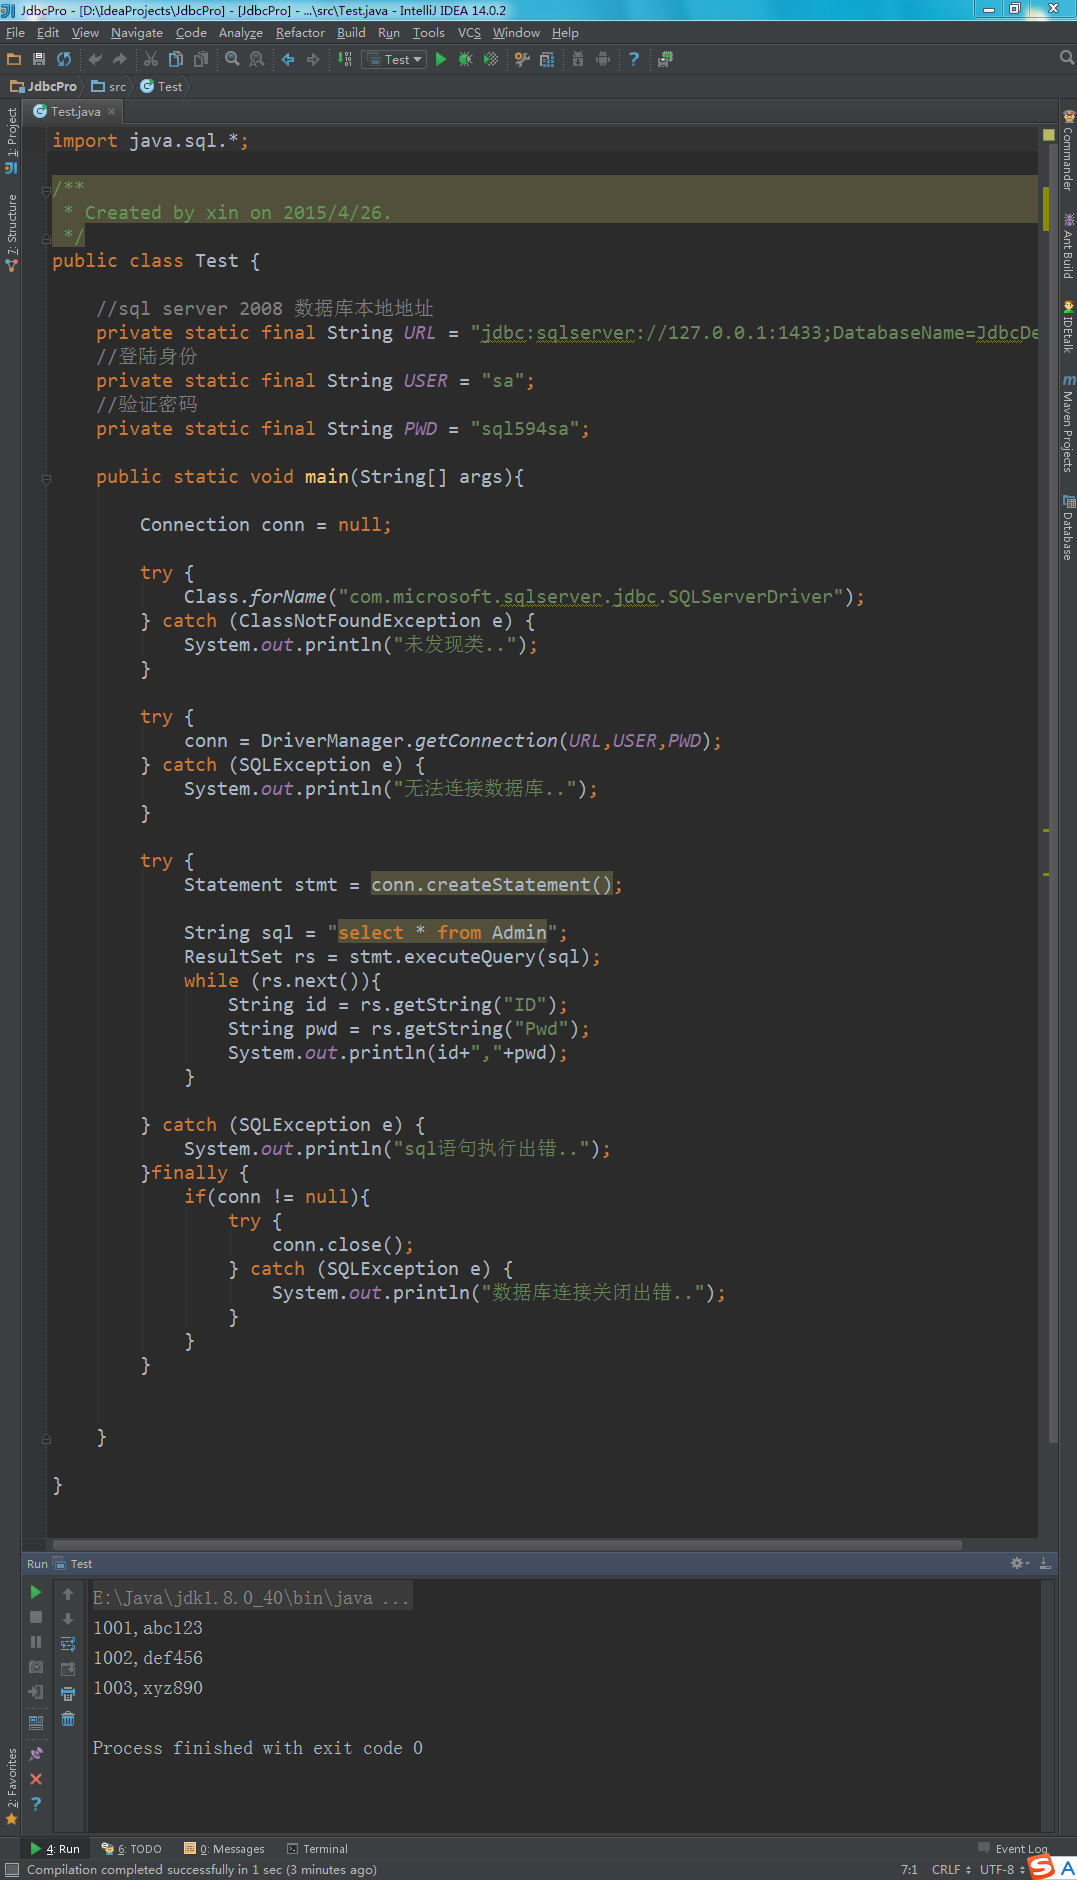The width and height of the screenshot is (1077, 1880).
Task: Select the Test.java editor tab
Action: [74, 112]
